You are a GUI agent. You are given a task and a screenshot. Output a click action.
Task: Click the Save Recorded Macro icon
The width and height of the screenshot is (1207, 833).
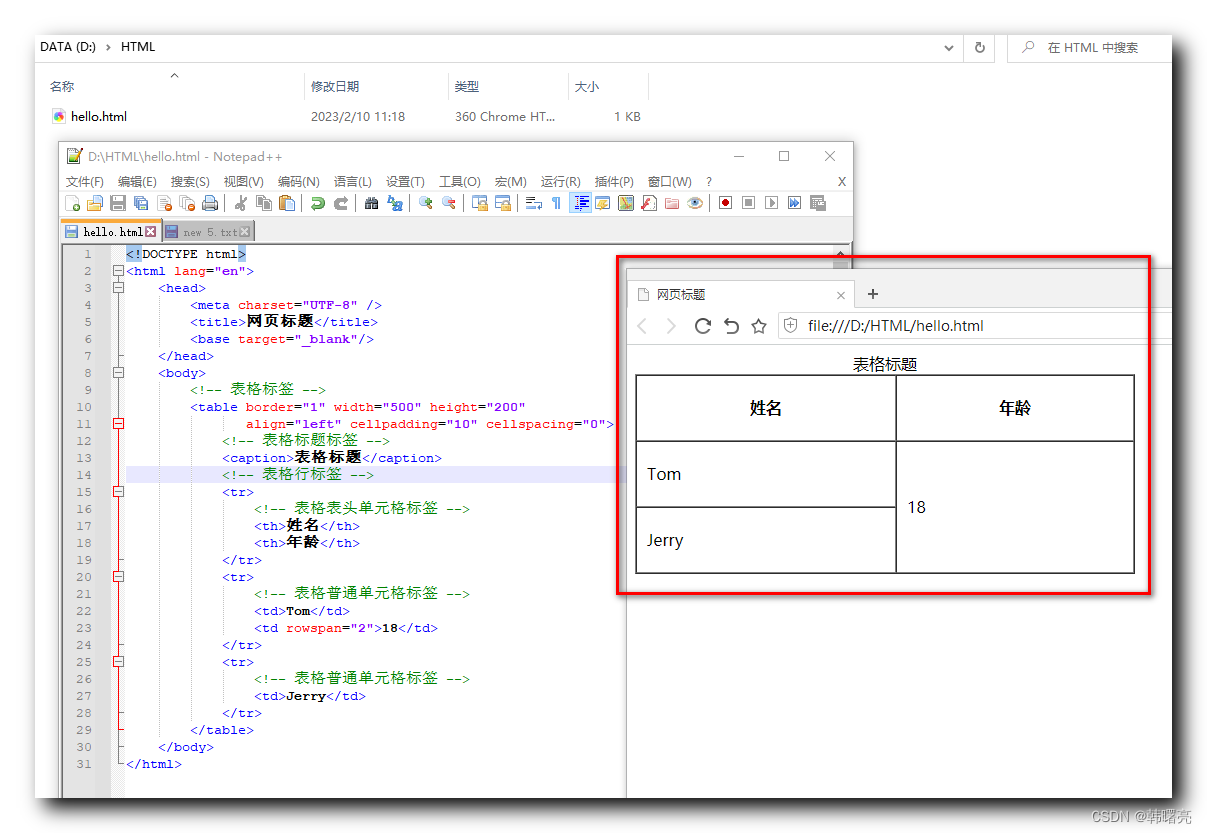(x=818, y=203)
